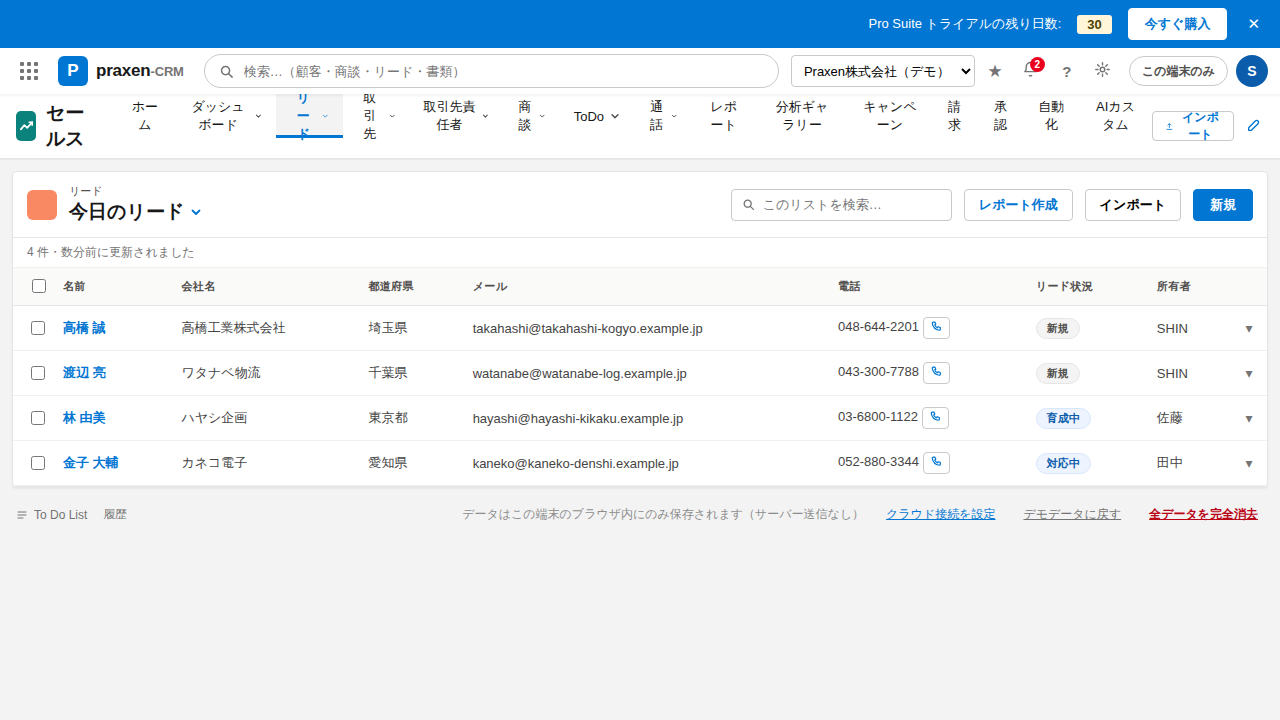Click the orange lead list icon
Image resolution: width=1280 pixels, height=720 pixels.
[x=42, y=205]
